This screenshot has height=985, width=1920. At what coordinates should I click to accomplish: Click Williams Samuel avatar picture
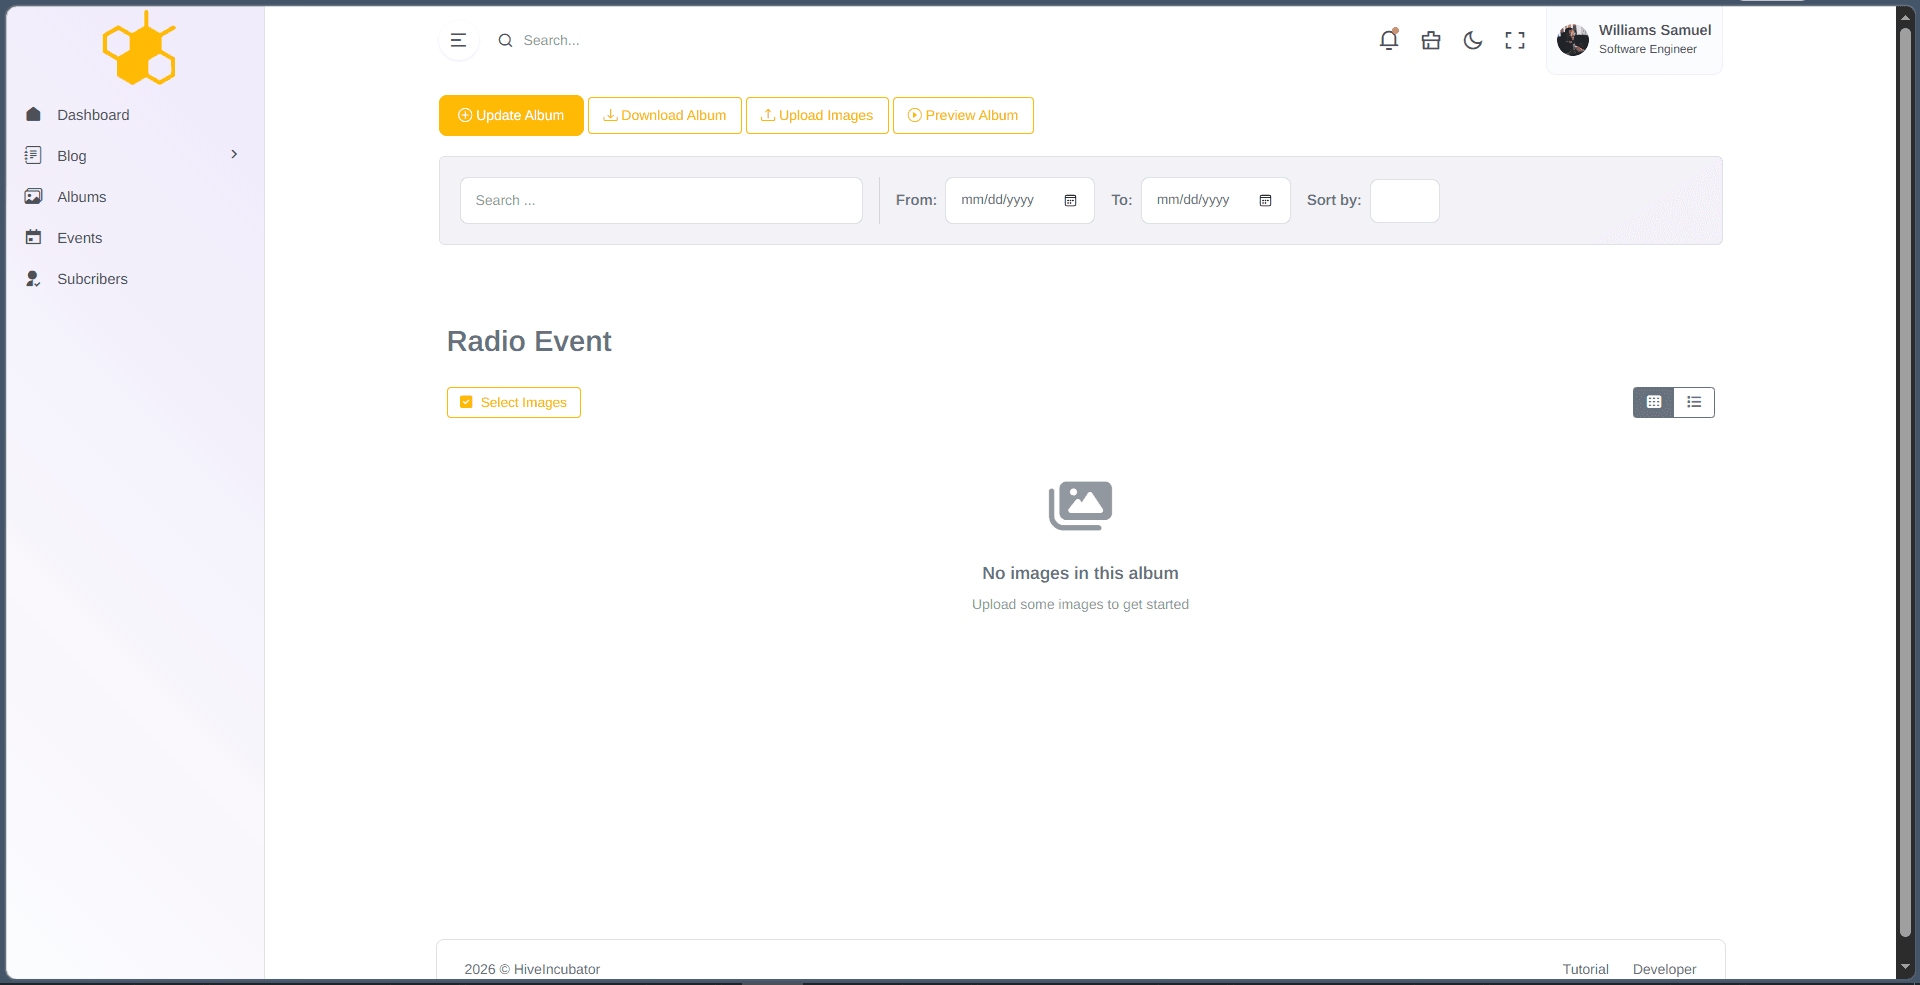click(x=1573, y=40)
